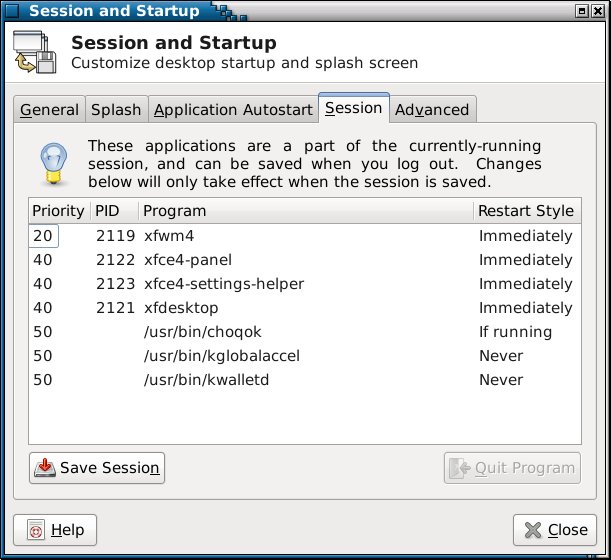Viewport: 611px width, 560px height.
Task: Select the xfce4-settings-helper row
Action: 224,284
